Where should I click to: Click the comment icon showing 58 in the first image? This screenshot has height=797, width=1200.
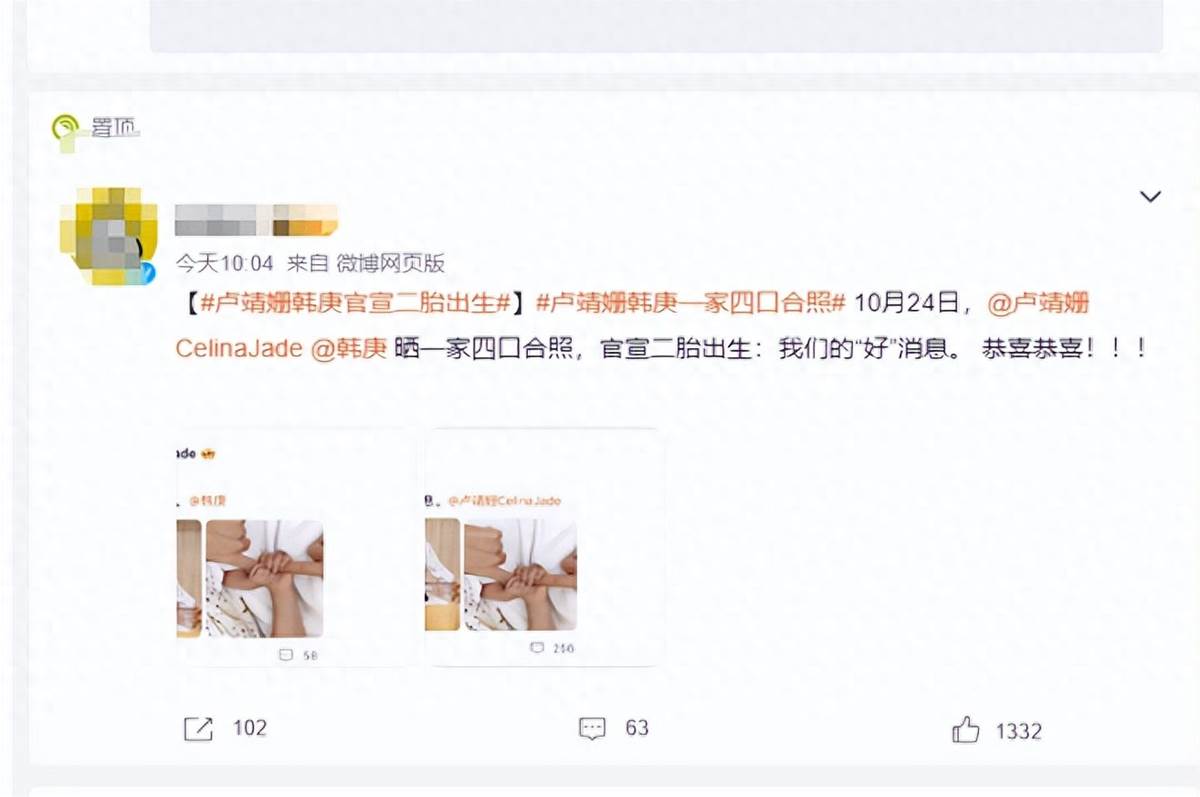click(x=286, y=654)
